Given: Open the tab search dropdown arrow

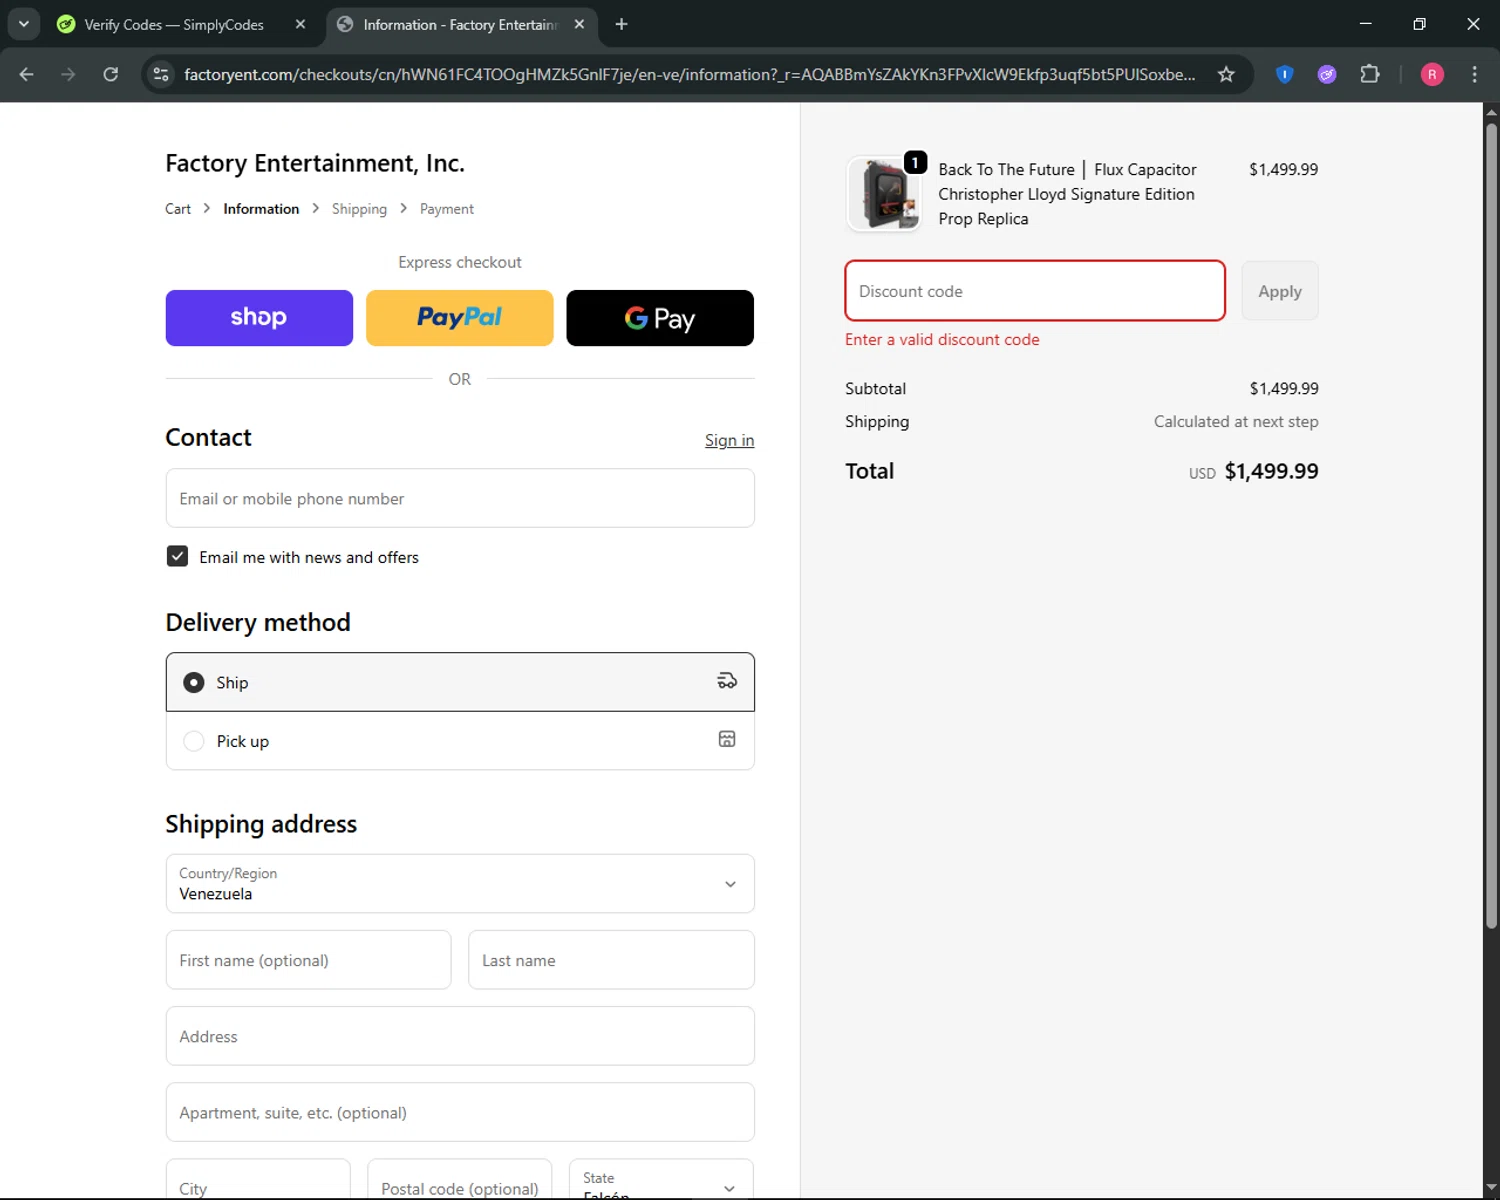Looking at the screenshot, I should tap(24, 24).
